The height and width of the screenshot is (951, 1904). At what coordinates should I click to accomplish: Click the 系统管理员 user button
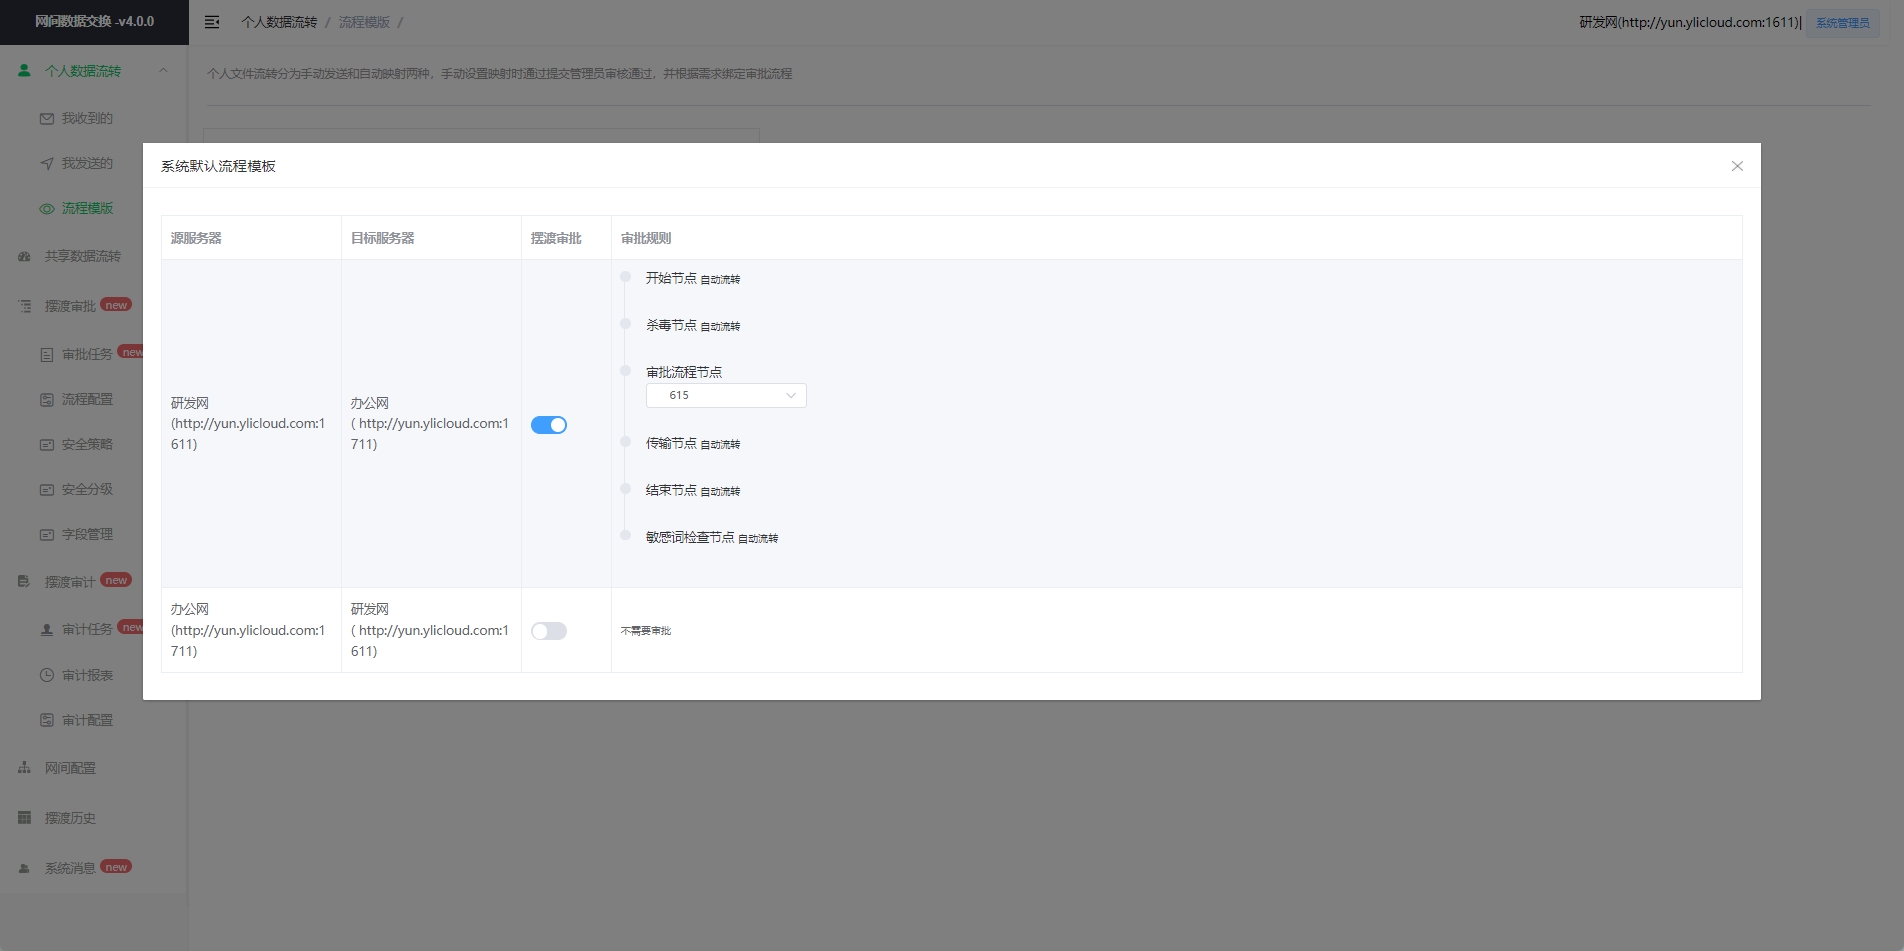pyautogui.click(x=1842, y=23)
